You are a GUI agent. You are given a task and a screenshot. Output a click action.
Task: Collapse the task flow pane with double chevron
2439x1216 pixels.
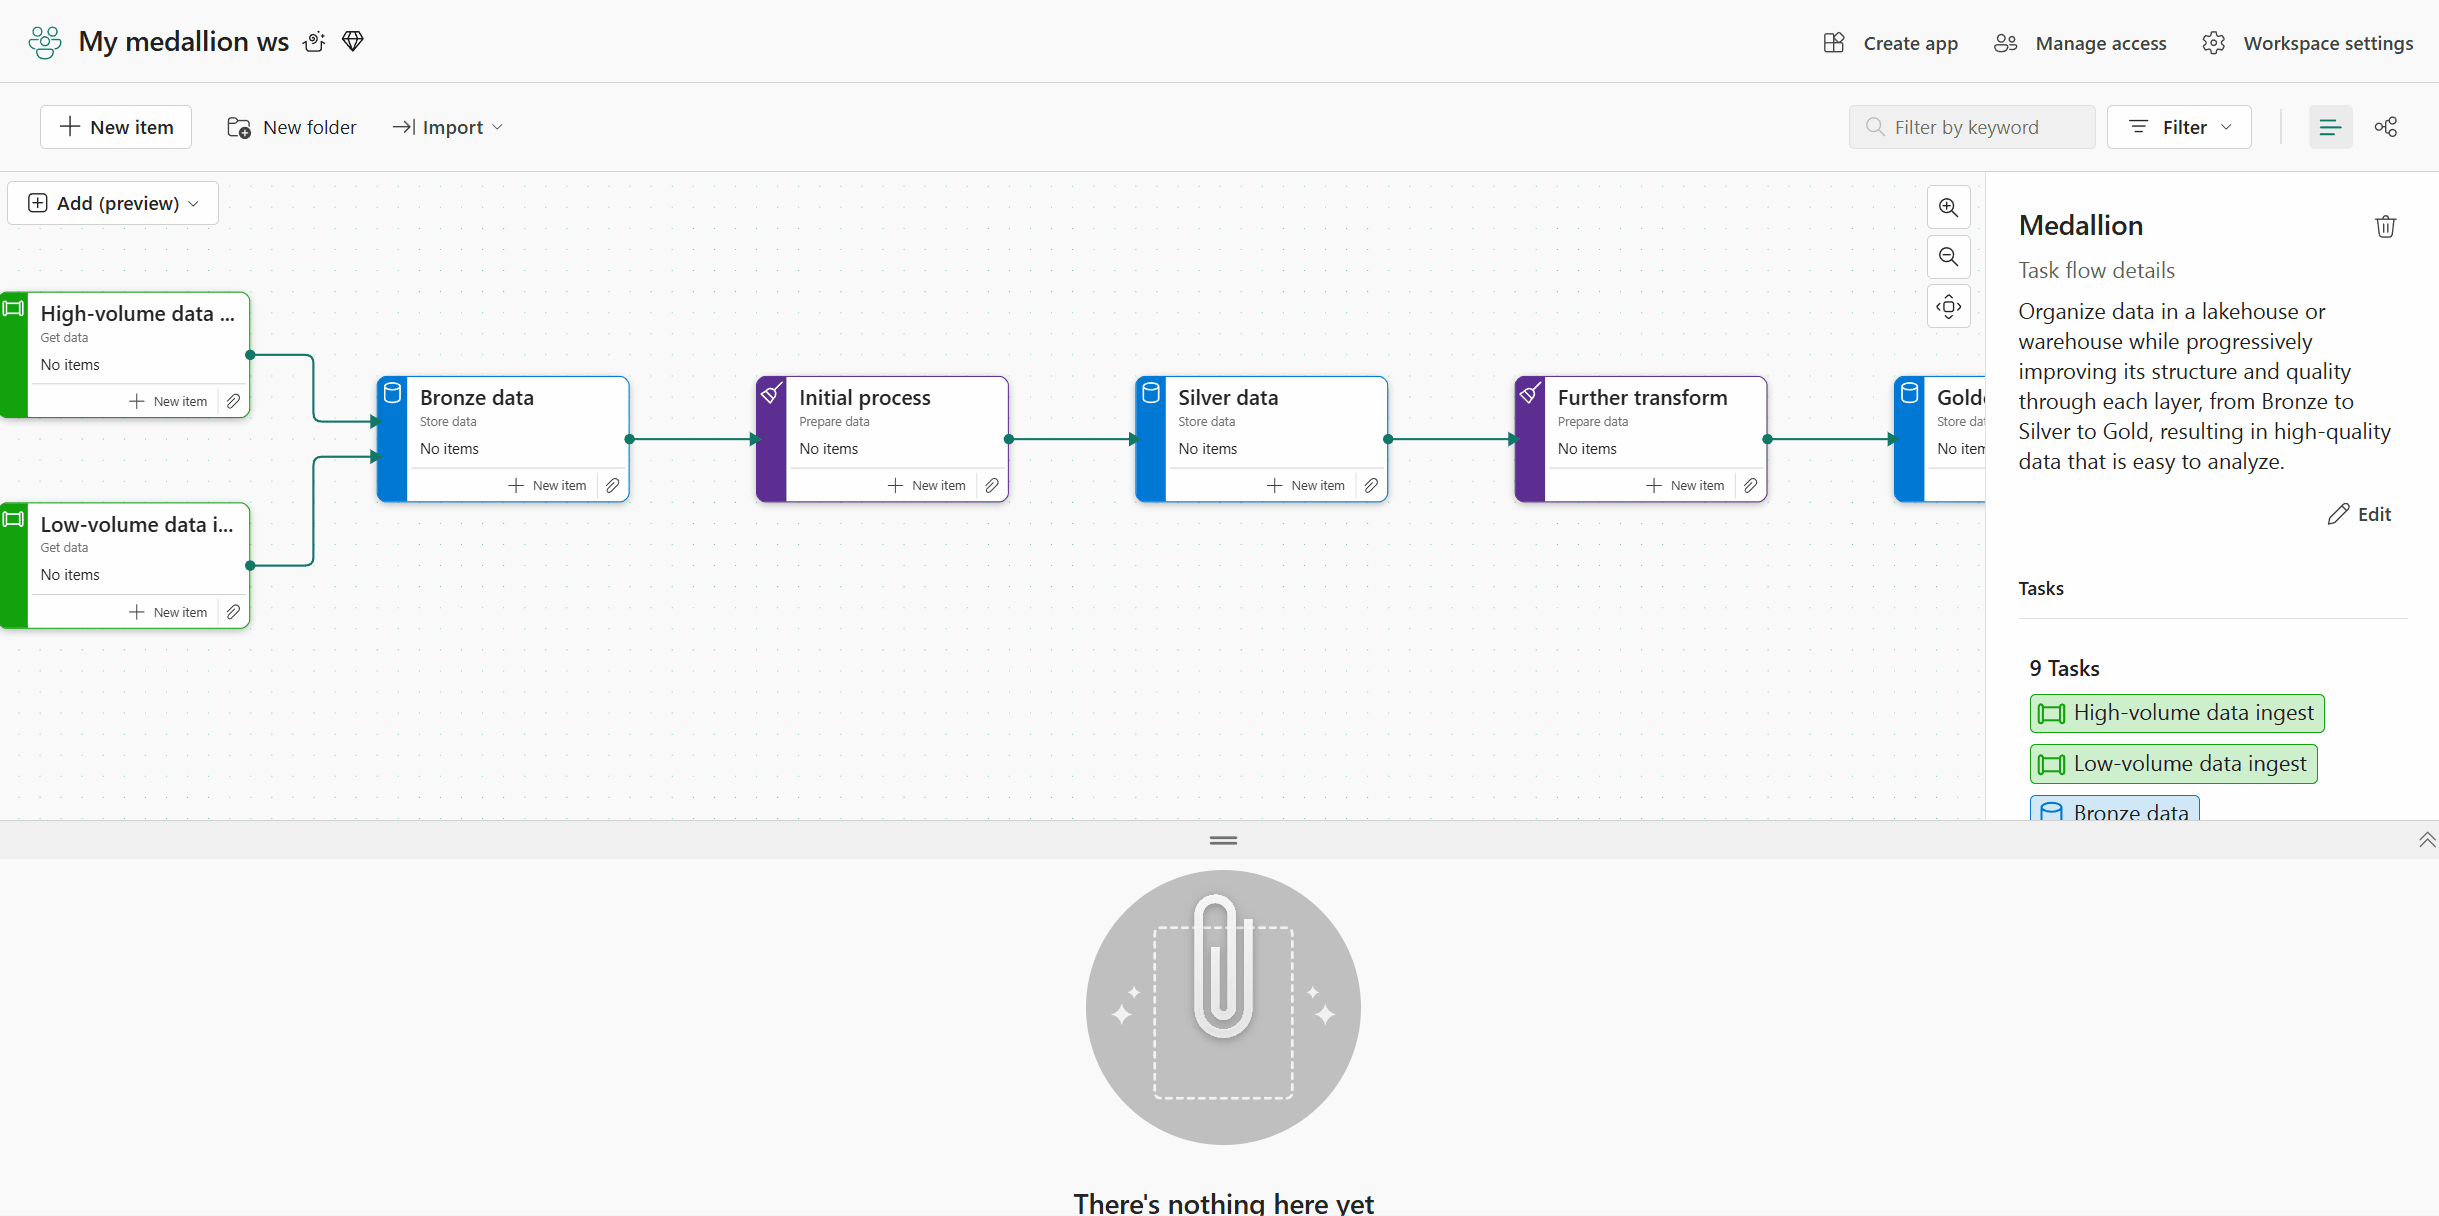[2426, 840]
